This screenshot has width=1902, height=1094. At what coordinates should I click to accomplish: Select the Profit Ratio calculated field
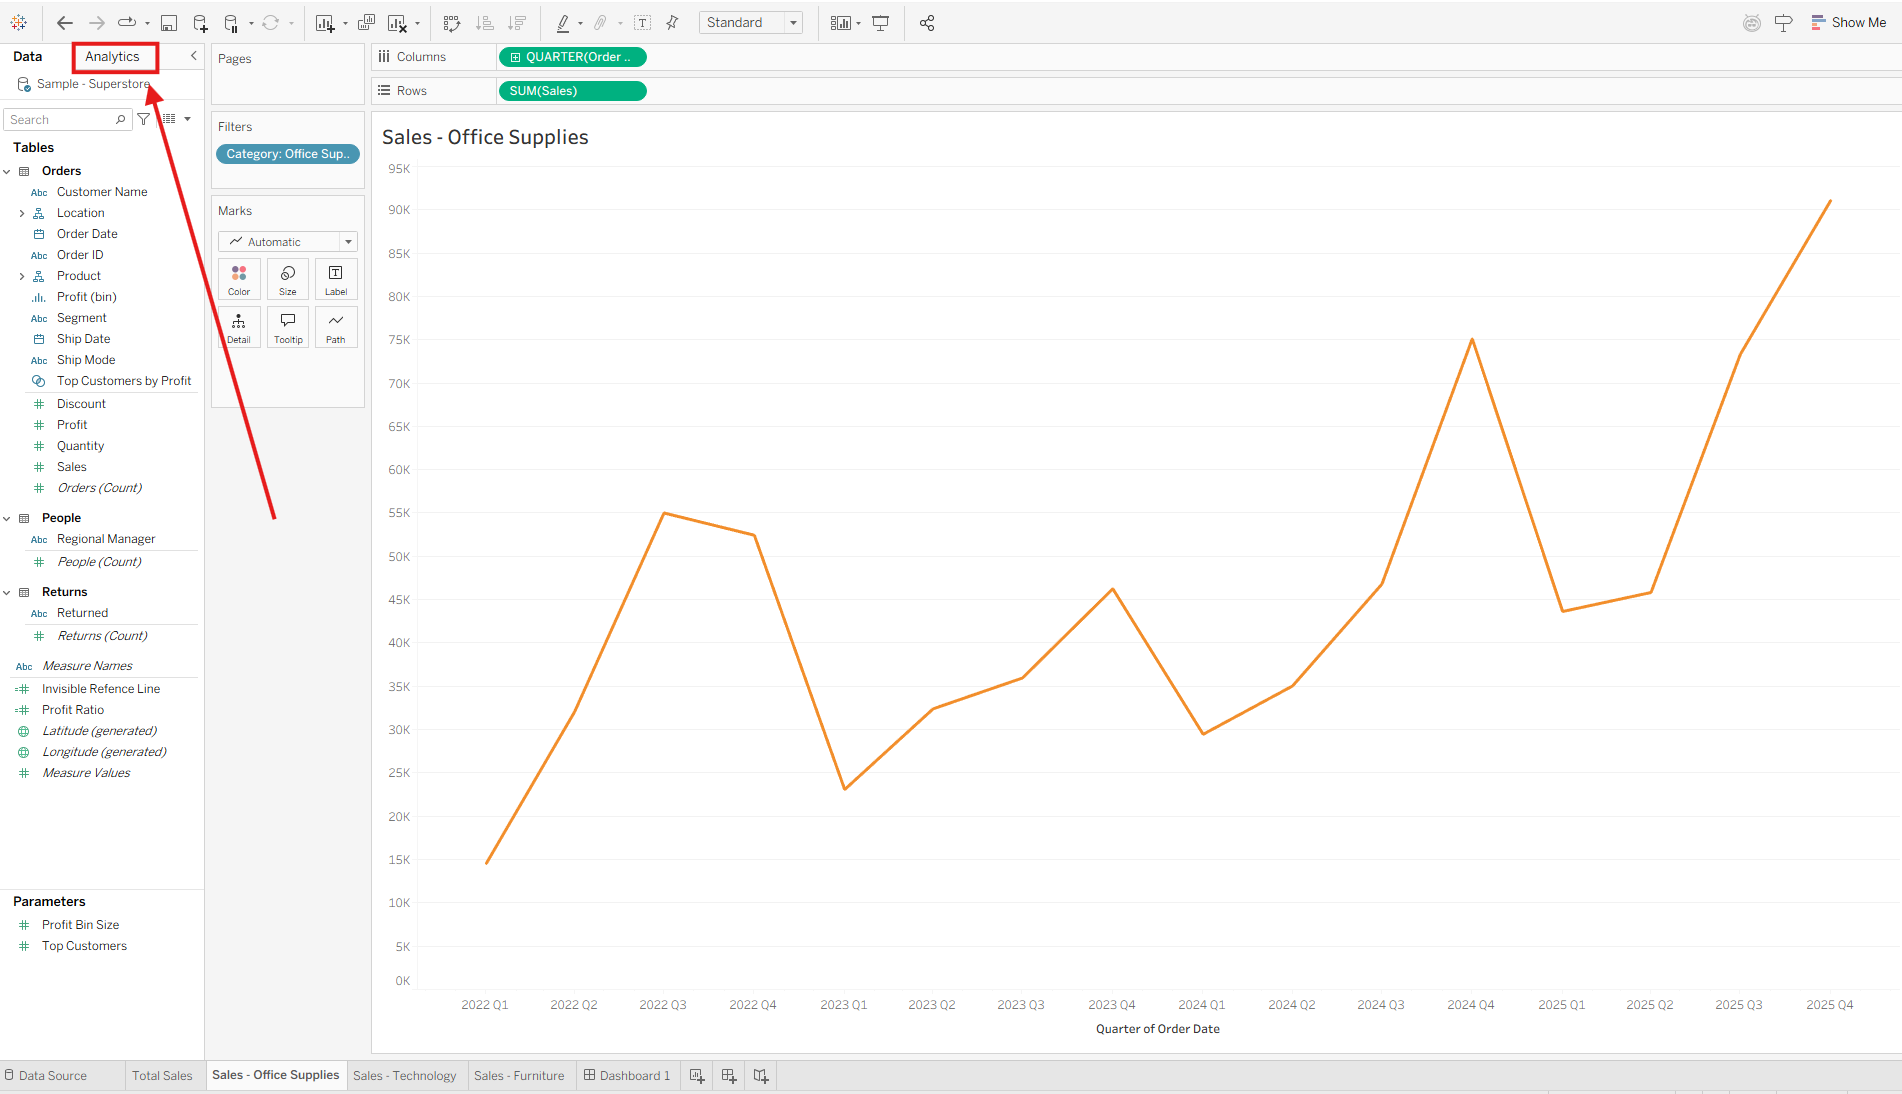click(x=73, y=711)
